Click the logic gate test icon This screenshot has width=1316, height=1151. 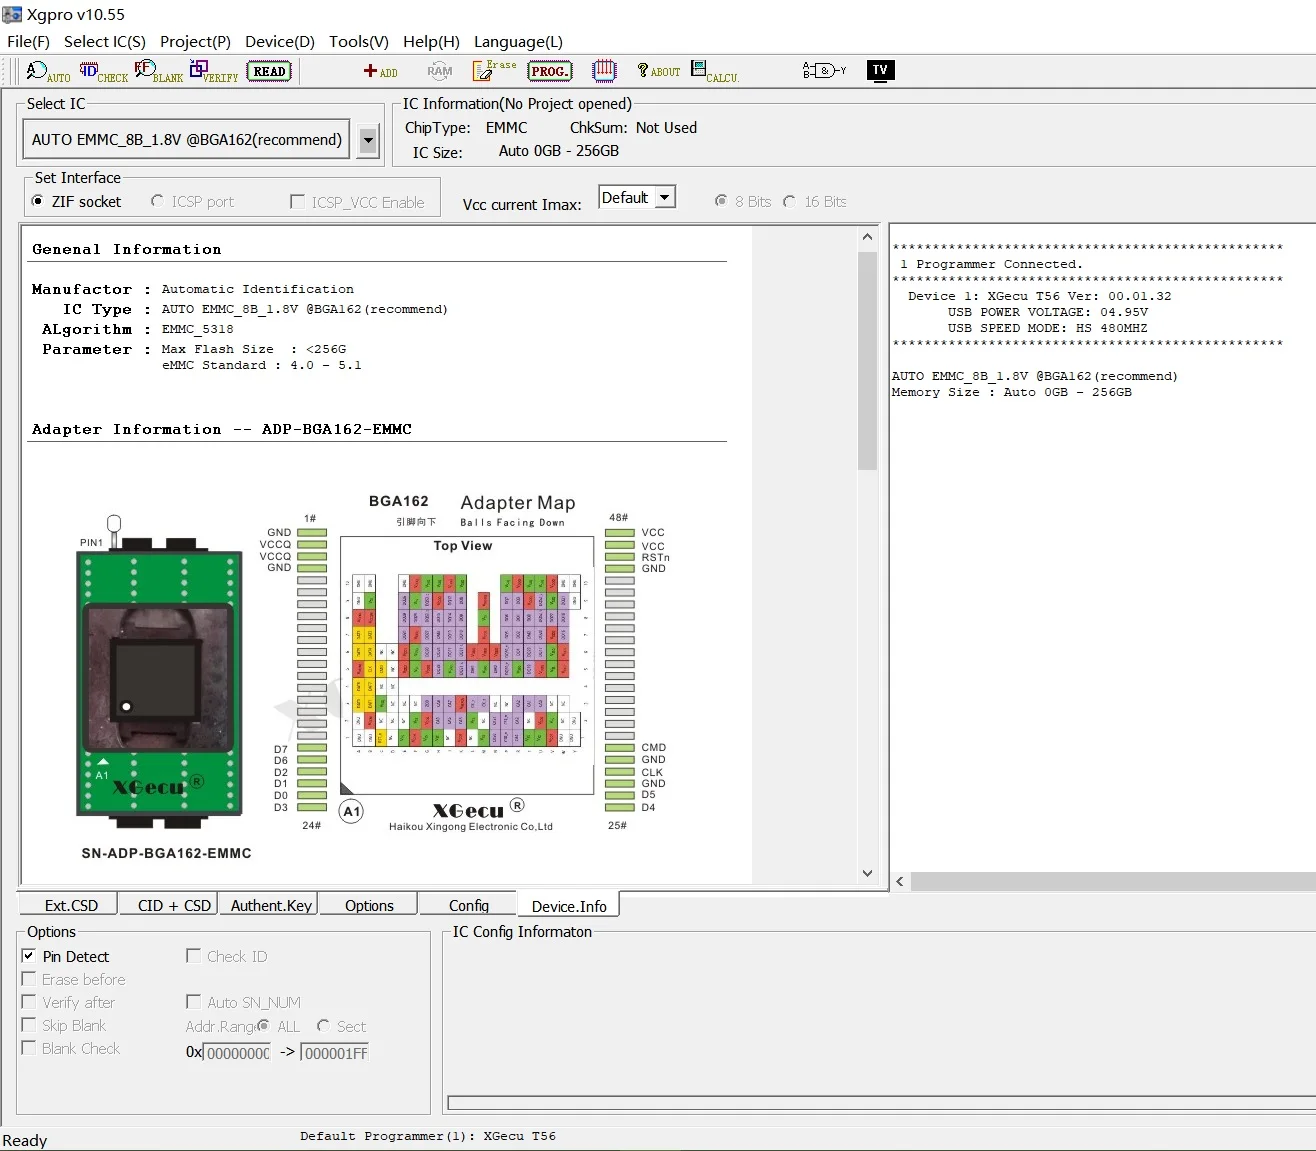click(x=824, y=70)
